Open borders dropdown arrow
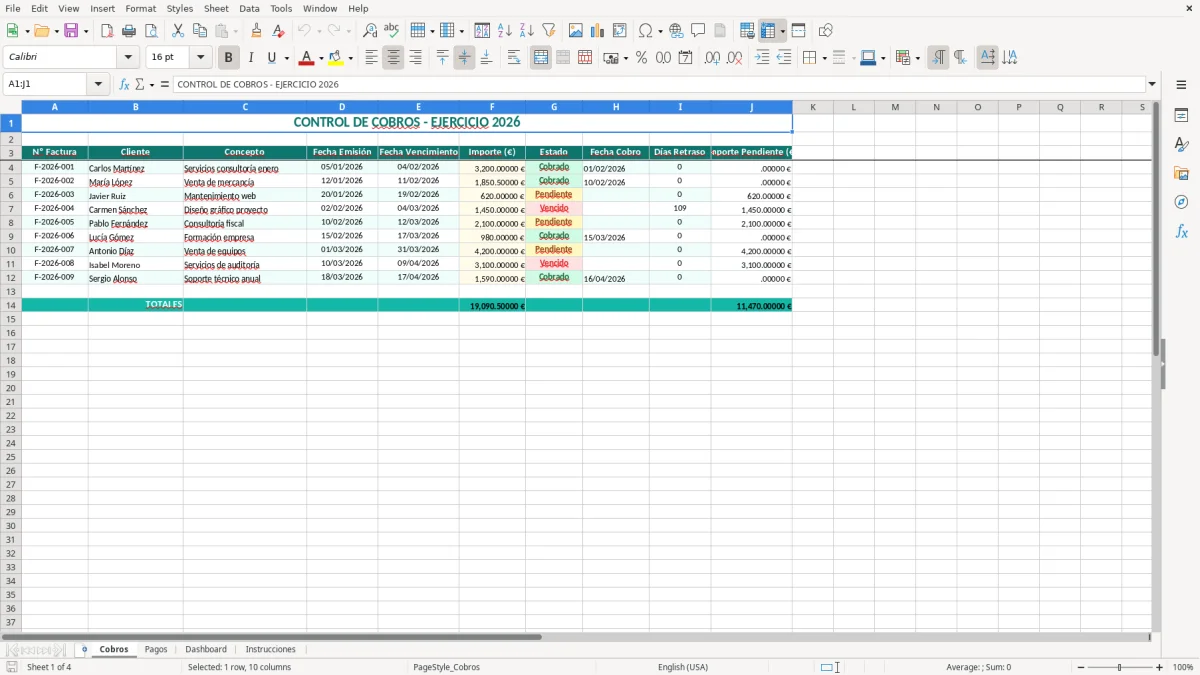This screenshot has width=1200, height=675. pos(823,58)
